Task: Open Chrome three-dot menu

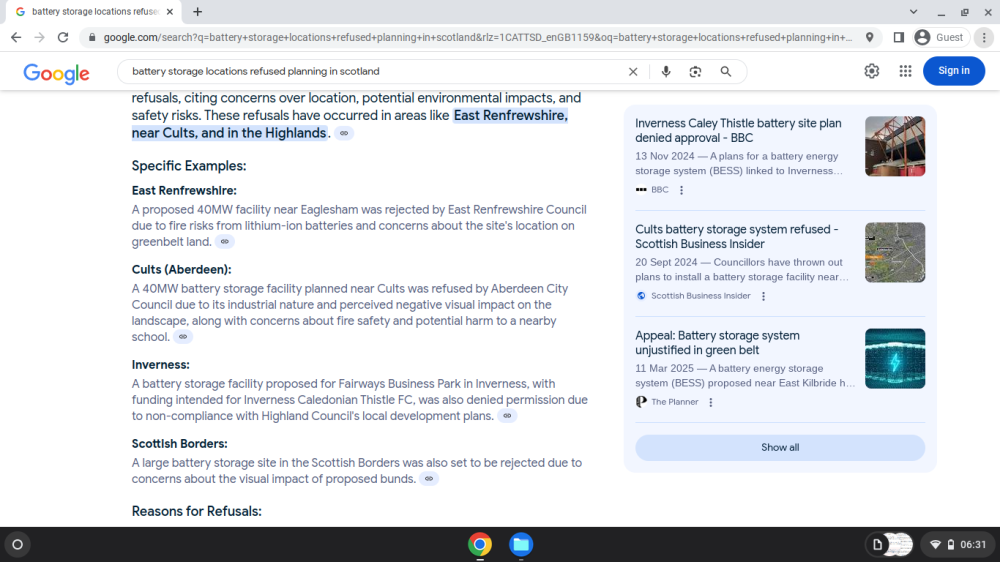Action: click(984, 38)
